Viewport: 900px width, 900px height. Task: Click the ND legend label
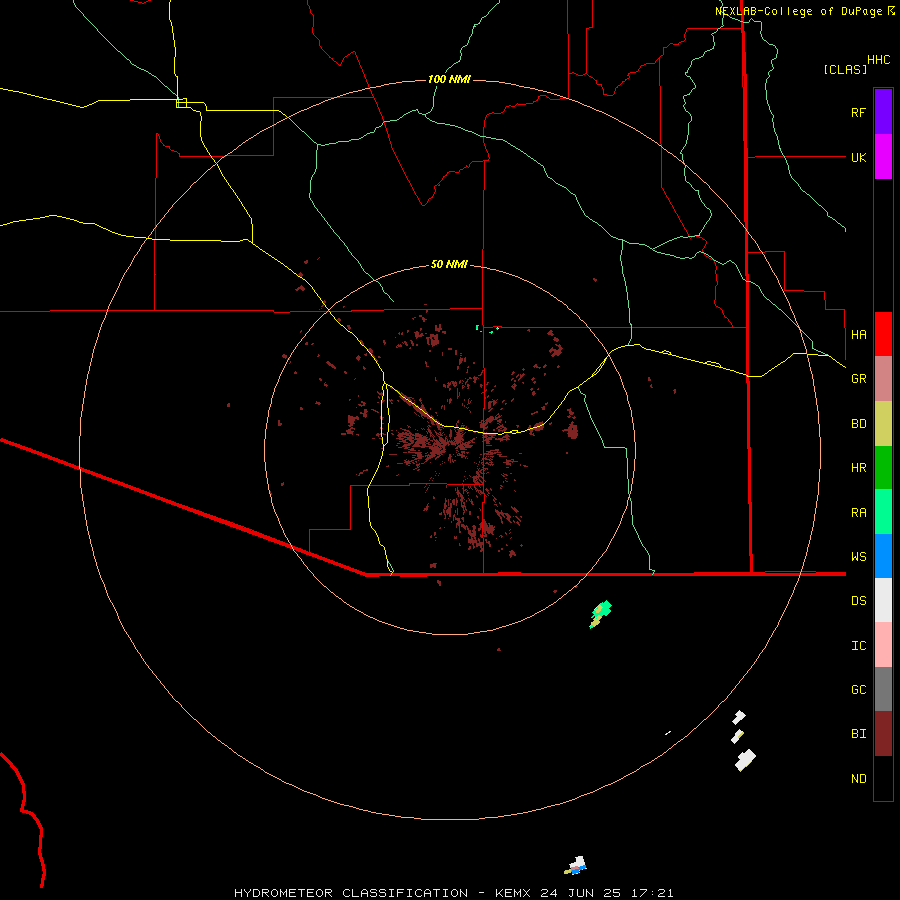858,779
